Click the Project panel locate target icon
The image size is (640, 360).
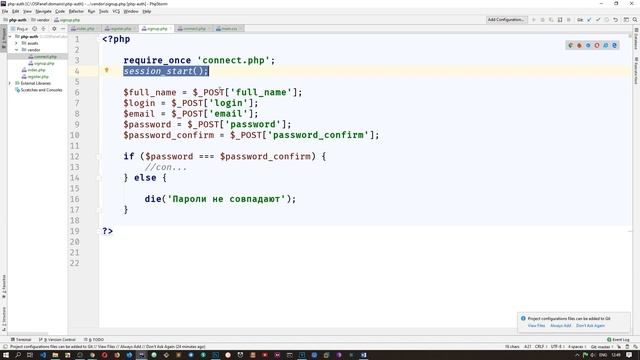34,29
